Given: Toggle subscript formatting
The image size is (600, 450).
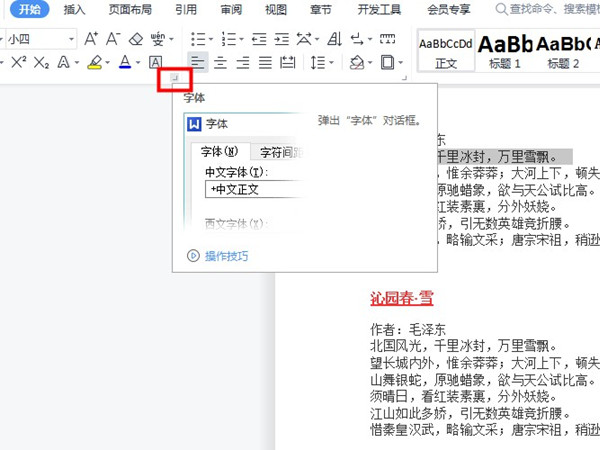Looking at the screenshot, I should 41,63.
